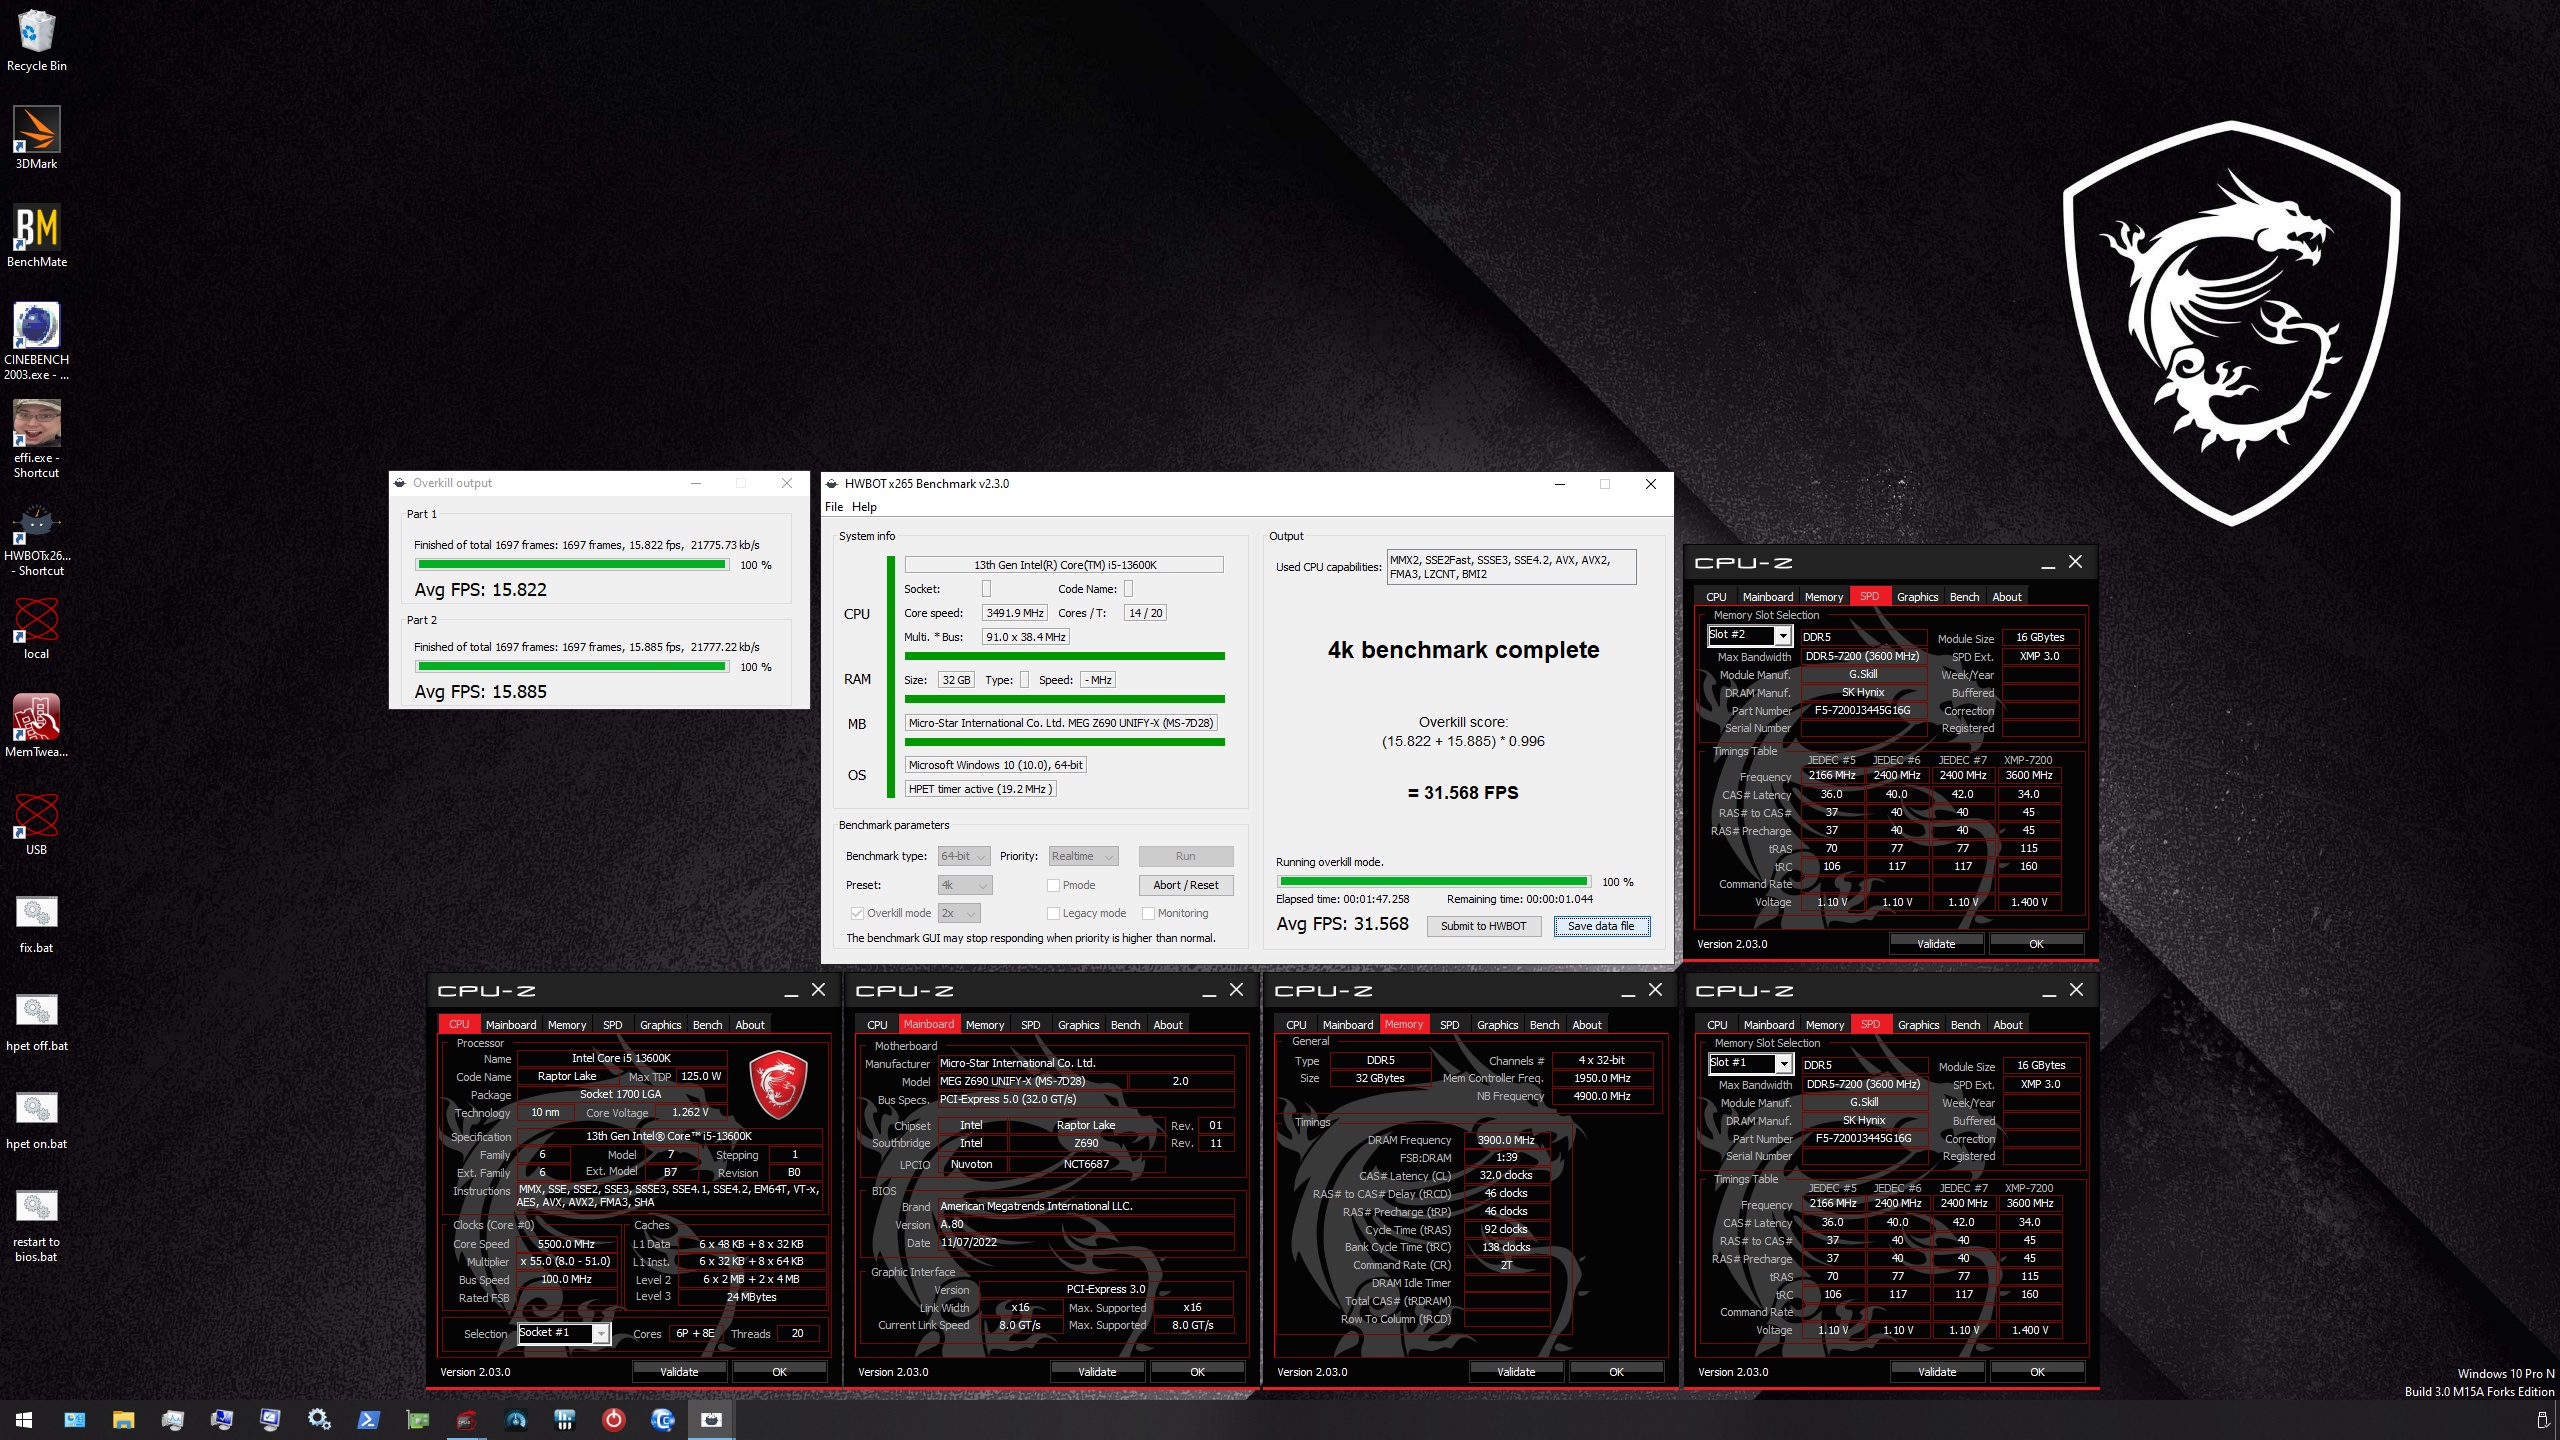Switch to HWBOT x265 in taskbar
This screenshot has height=1440, width=2560.
click(x=711, y=1419)
